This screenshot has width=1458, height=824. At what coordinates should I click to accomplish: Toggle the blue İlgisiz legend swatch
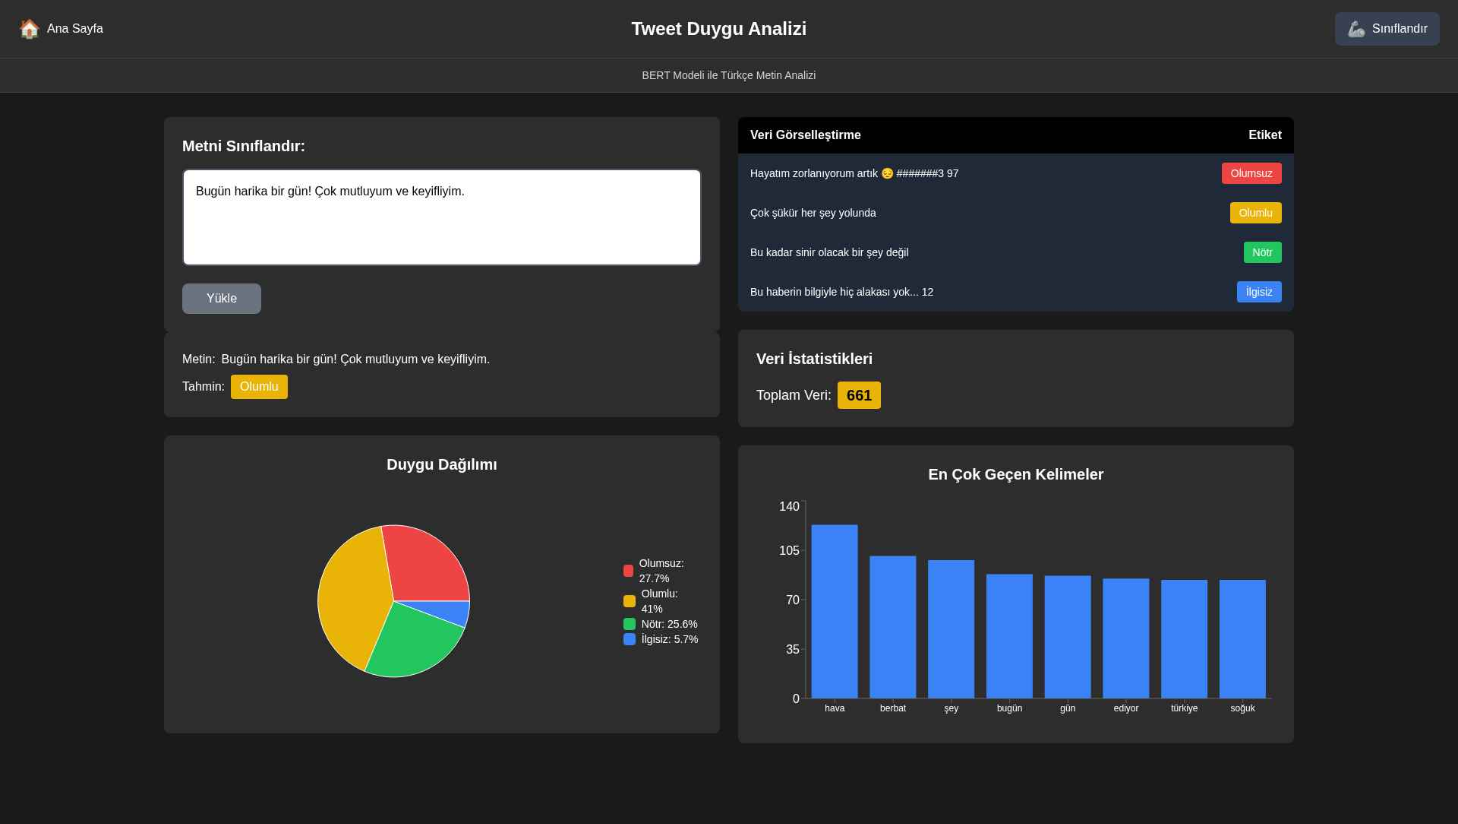[x=629, y=639]
